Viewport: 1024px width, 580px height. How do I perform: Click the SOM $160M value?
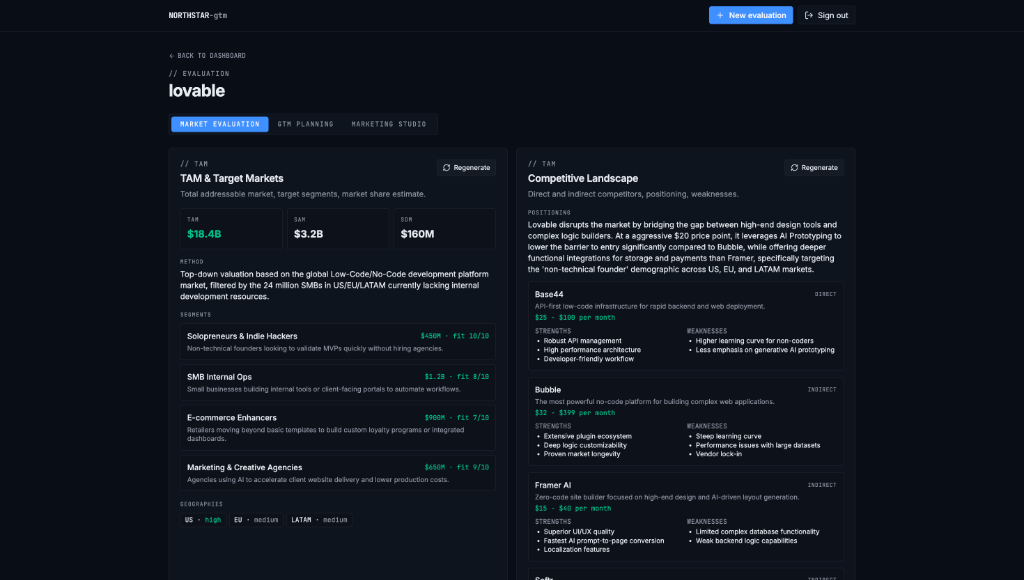[x=417, y=234]
